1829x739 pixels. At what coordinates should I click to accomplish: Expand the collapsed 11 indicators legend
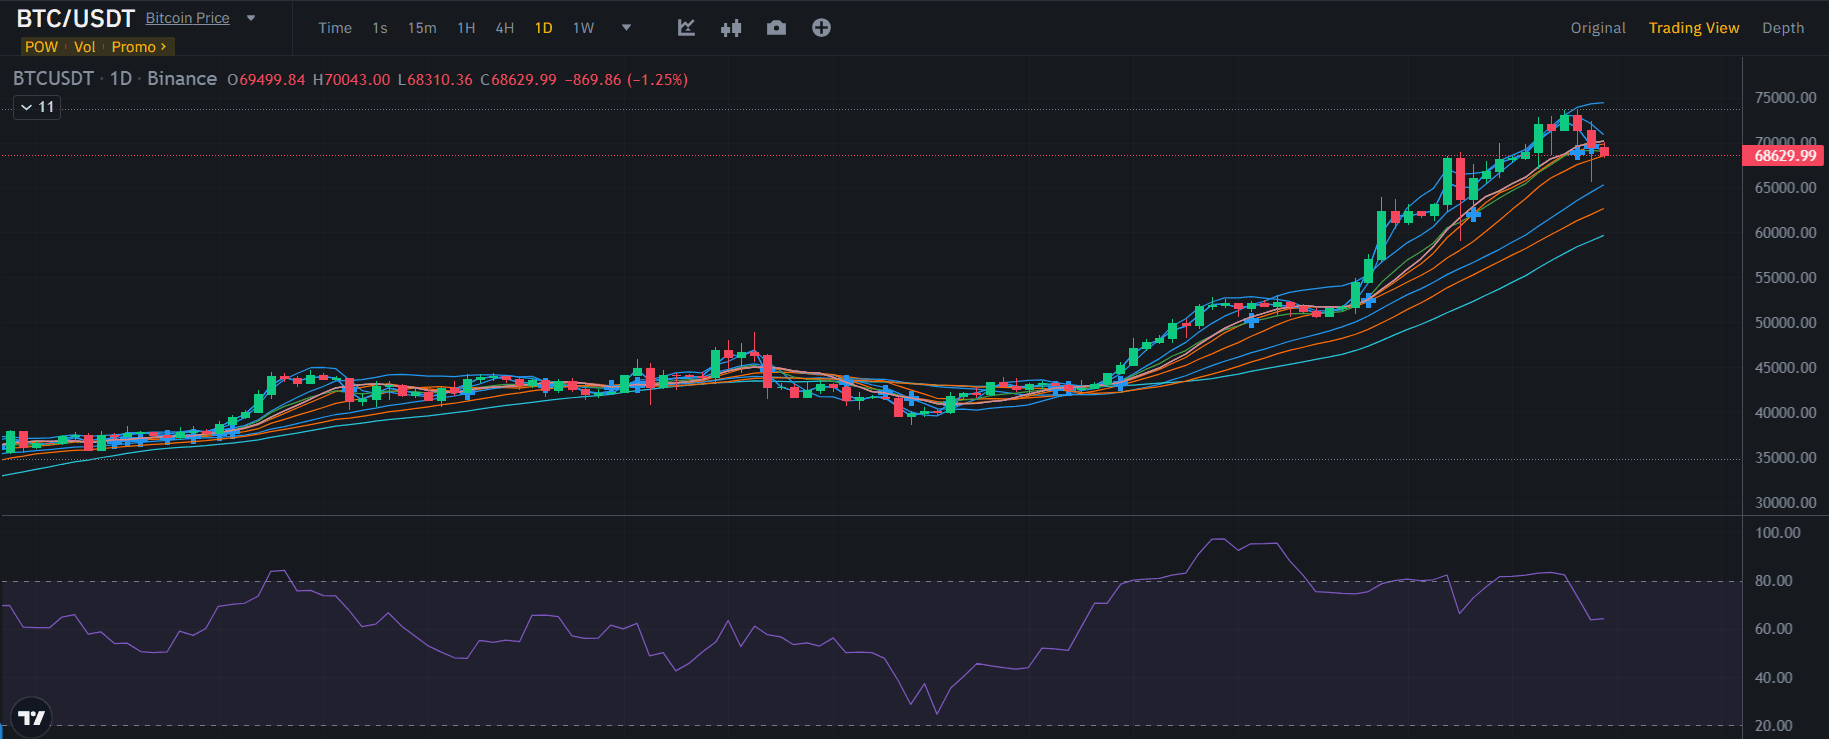37,107
